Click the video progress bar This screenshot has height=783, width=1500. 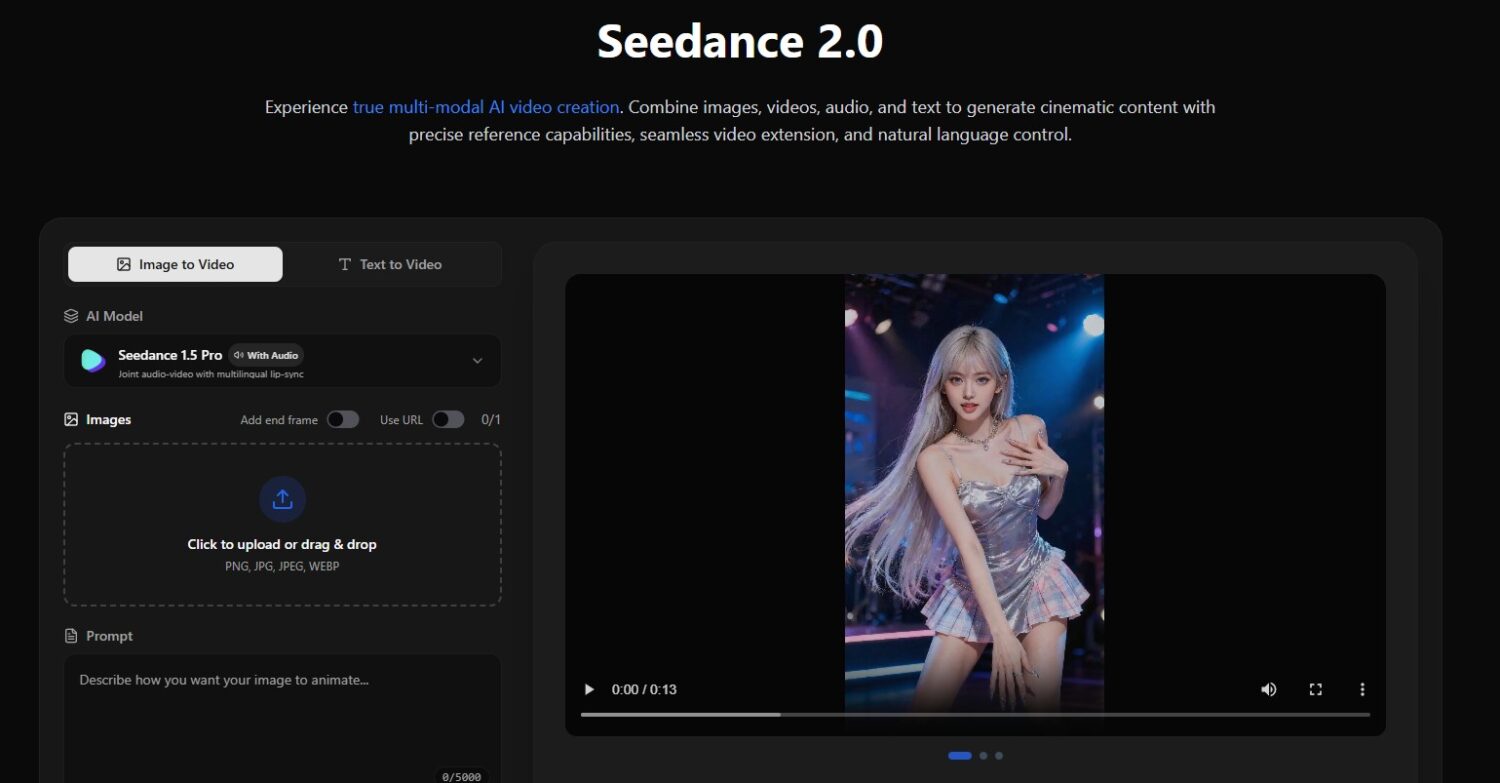975,714
